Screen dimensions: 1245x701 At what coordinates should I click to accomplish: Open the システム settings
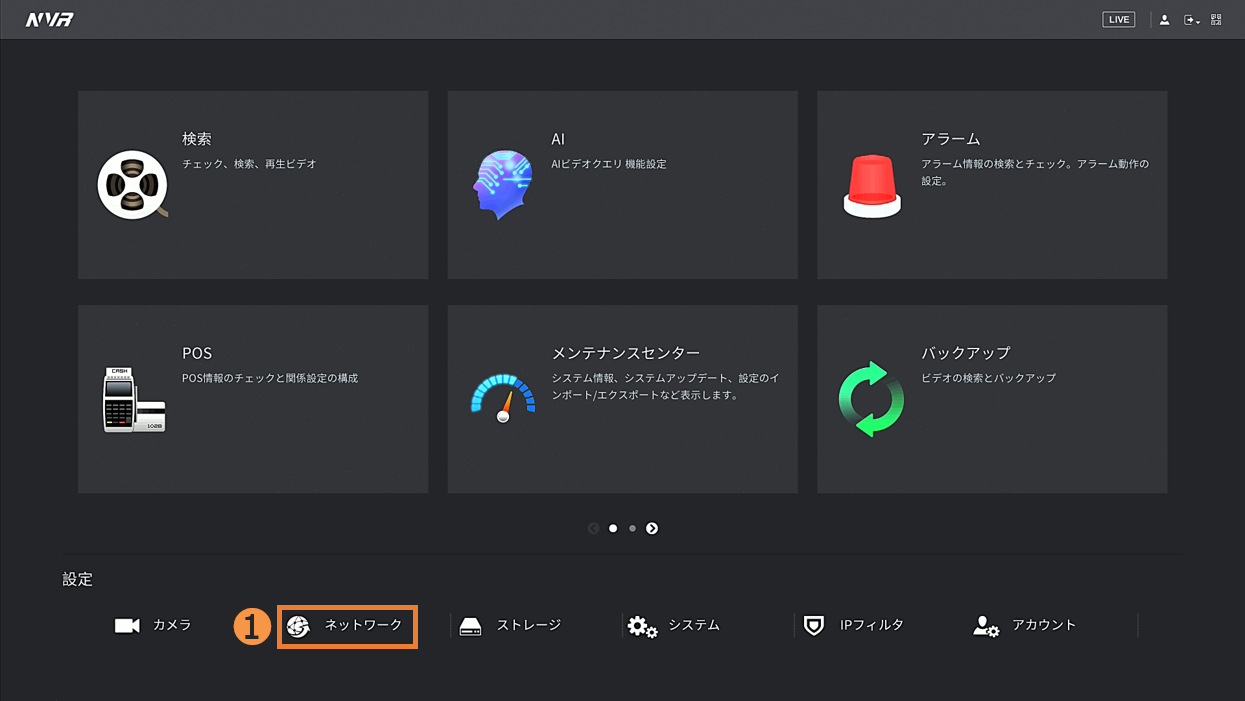[673, 625]
